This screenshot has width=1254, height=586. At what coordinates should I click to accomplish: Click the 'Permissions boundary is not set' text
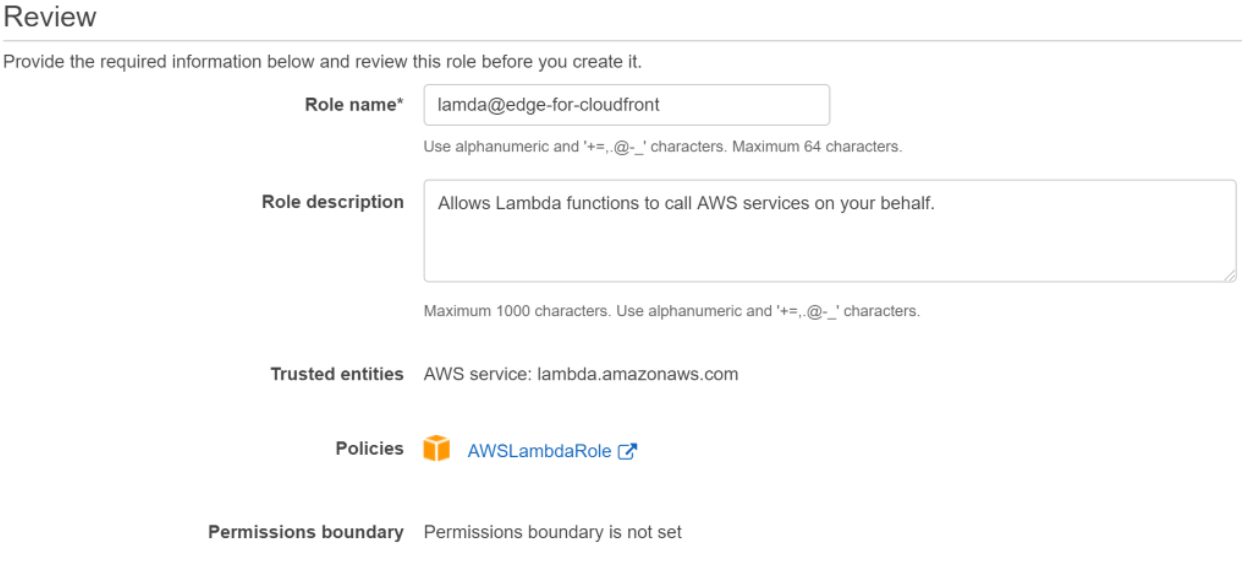coord(553,532)
